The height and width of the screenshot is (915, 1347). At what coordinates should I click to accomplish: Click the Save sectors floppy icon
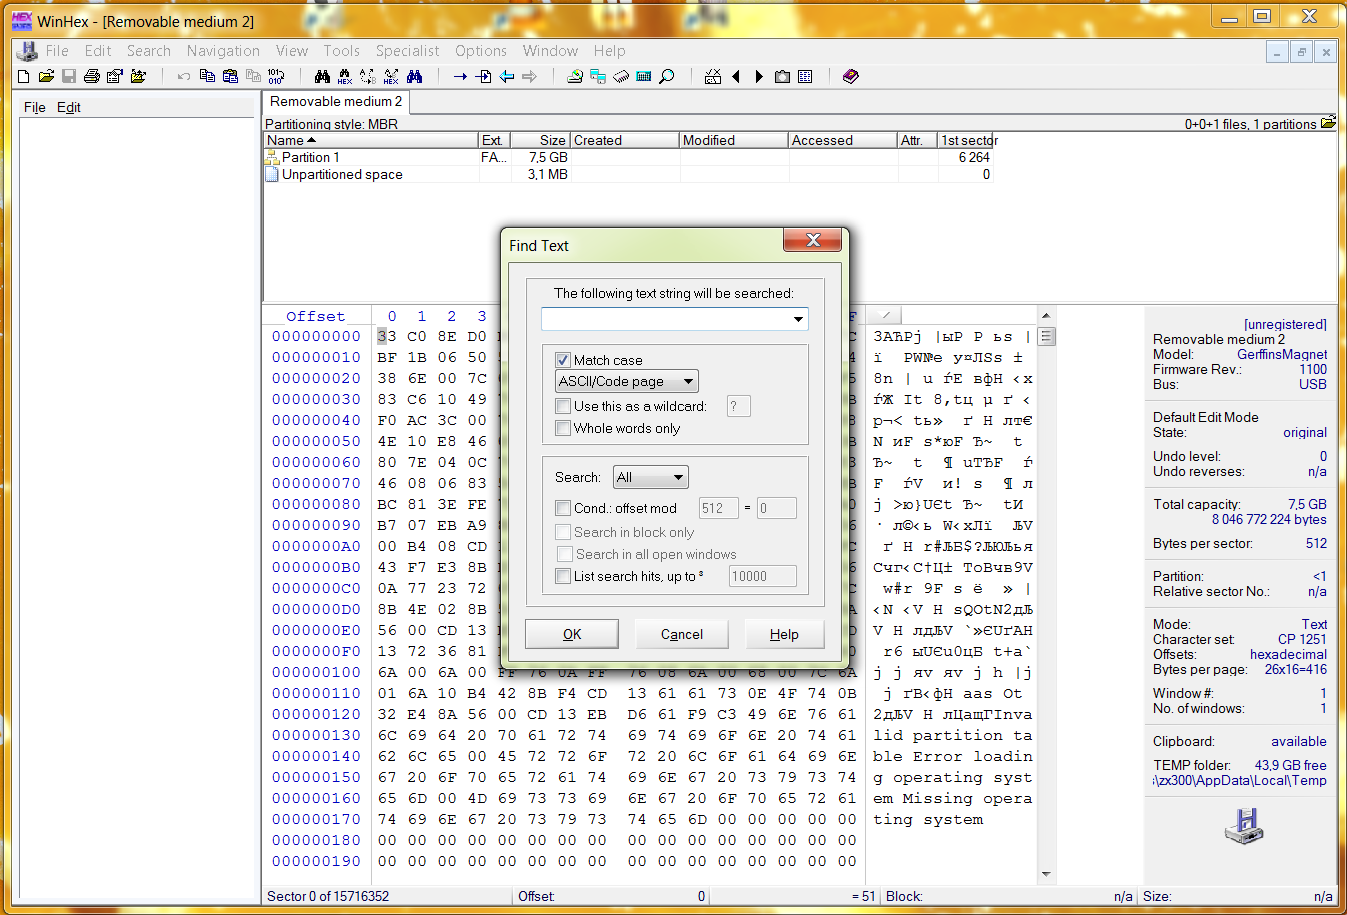click(x=69, y=76)
